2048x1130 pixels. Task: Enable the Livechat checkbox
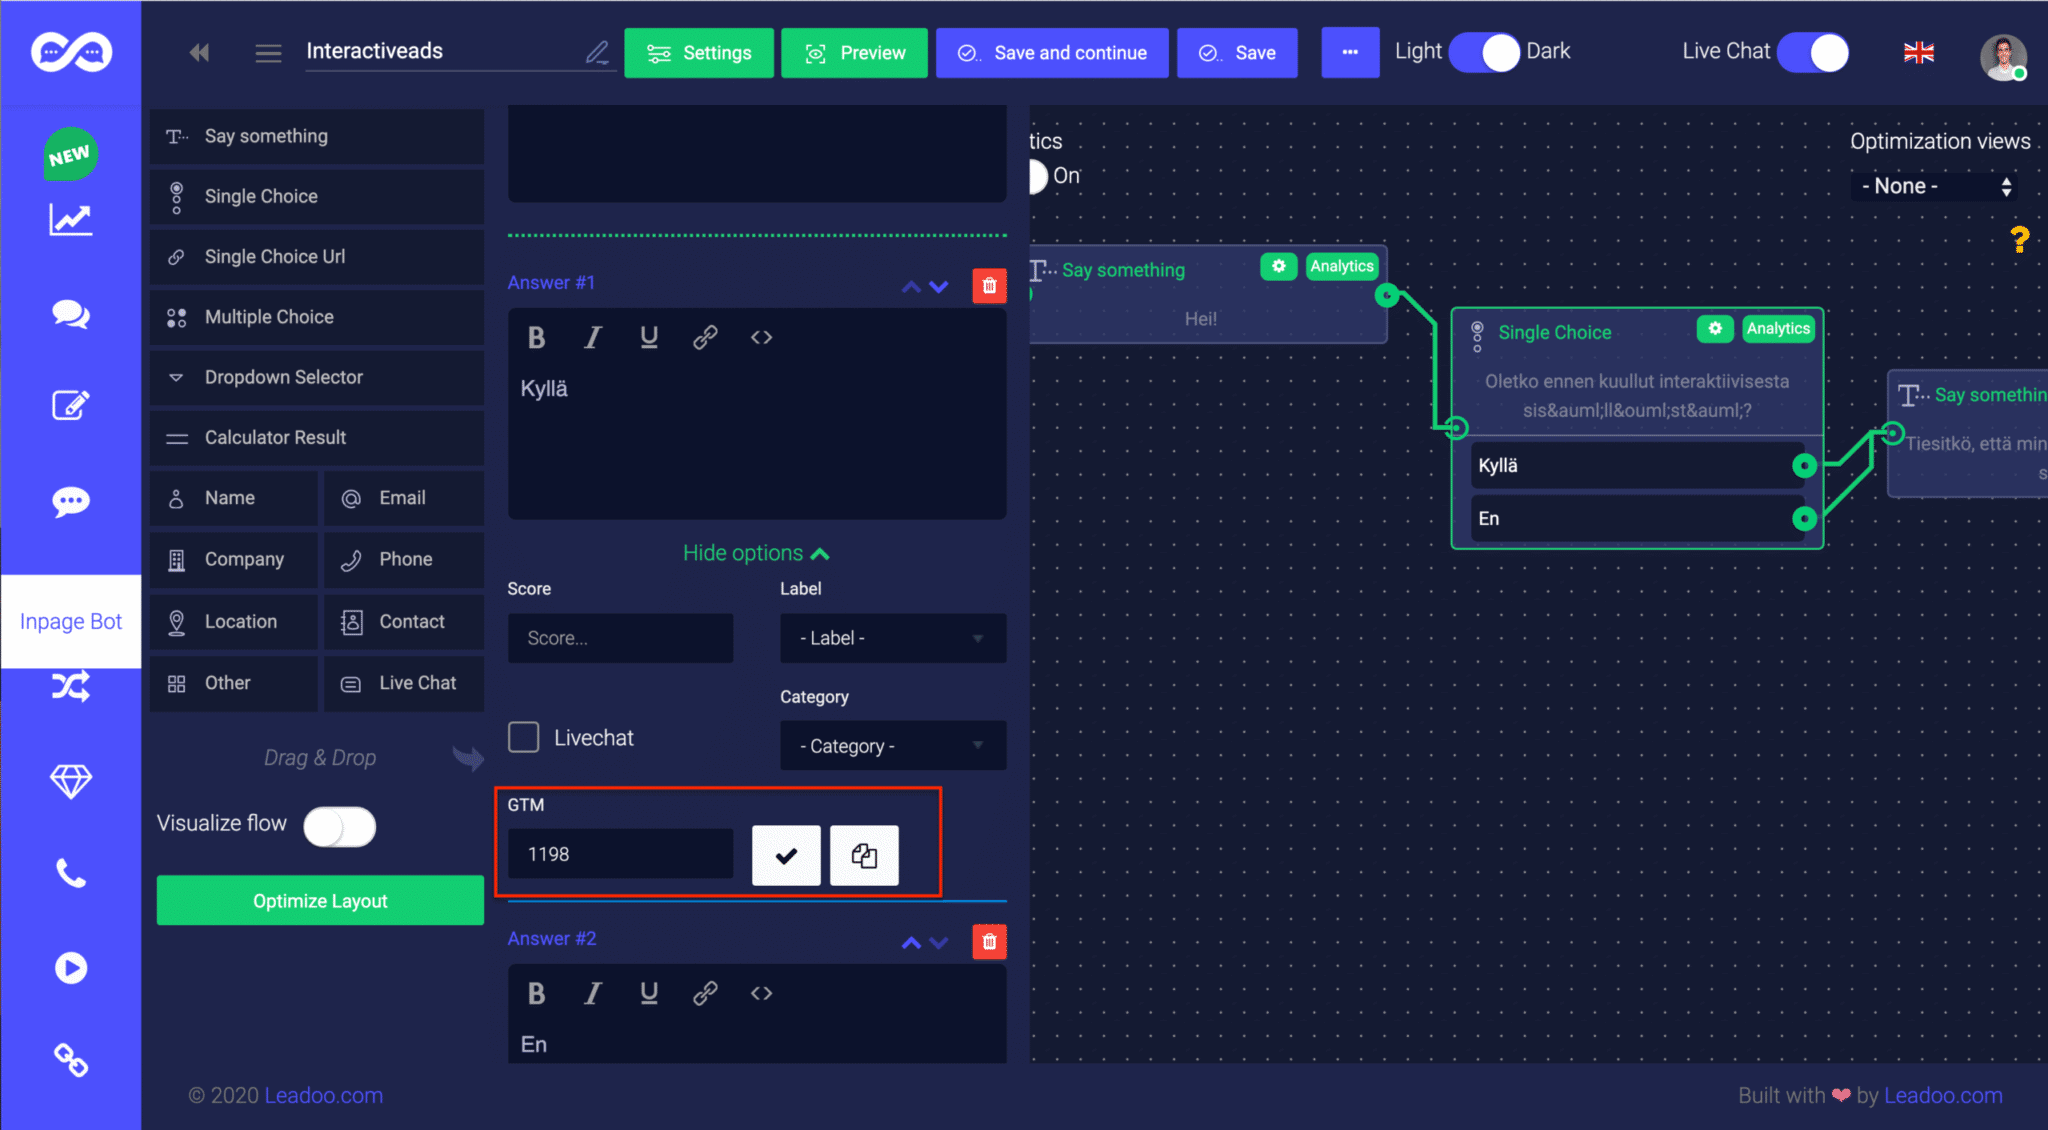pos(523,737)
